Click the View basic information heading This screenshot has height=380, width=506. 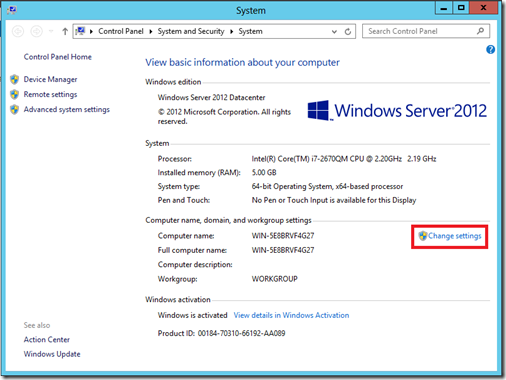pos(242,62)
